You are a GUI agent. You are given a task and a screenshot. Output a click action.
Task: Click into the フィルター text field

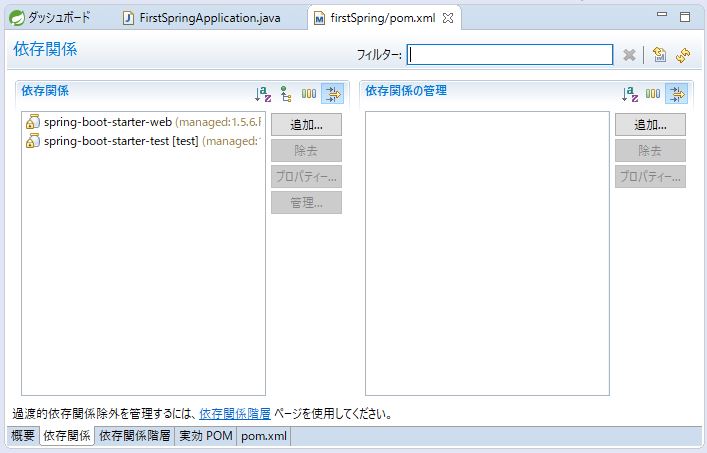pos(510,55)
